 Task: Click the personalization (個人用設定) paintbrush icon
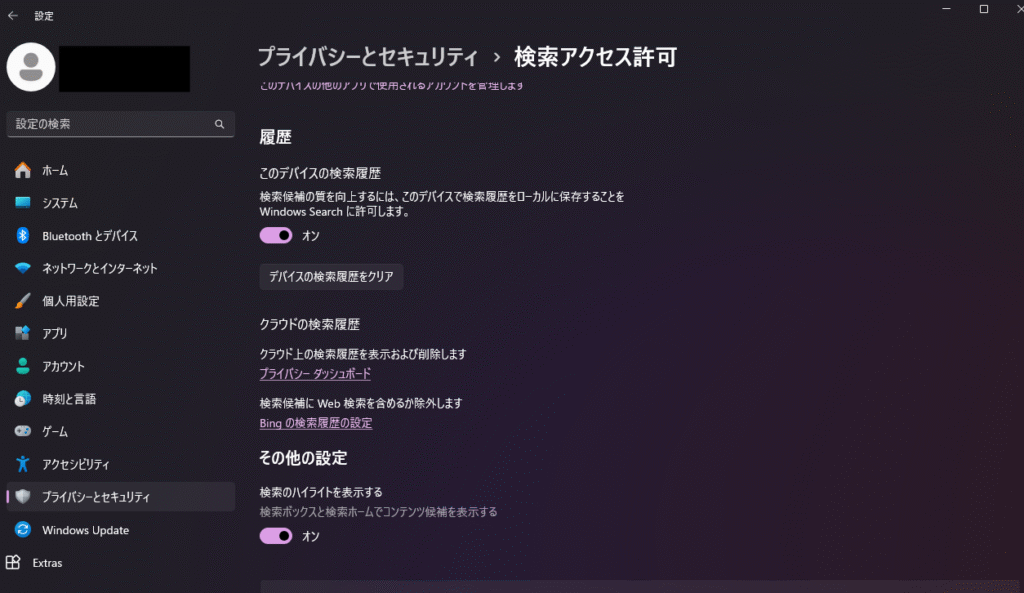(23, 301)
